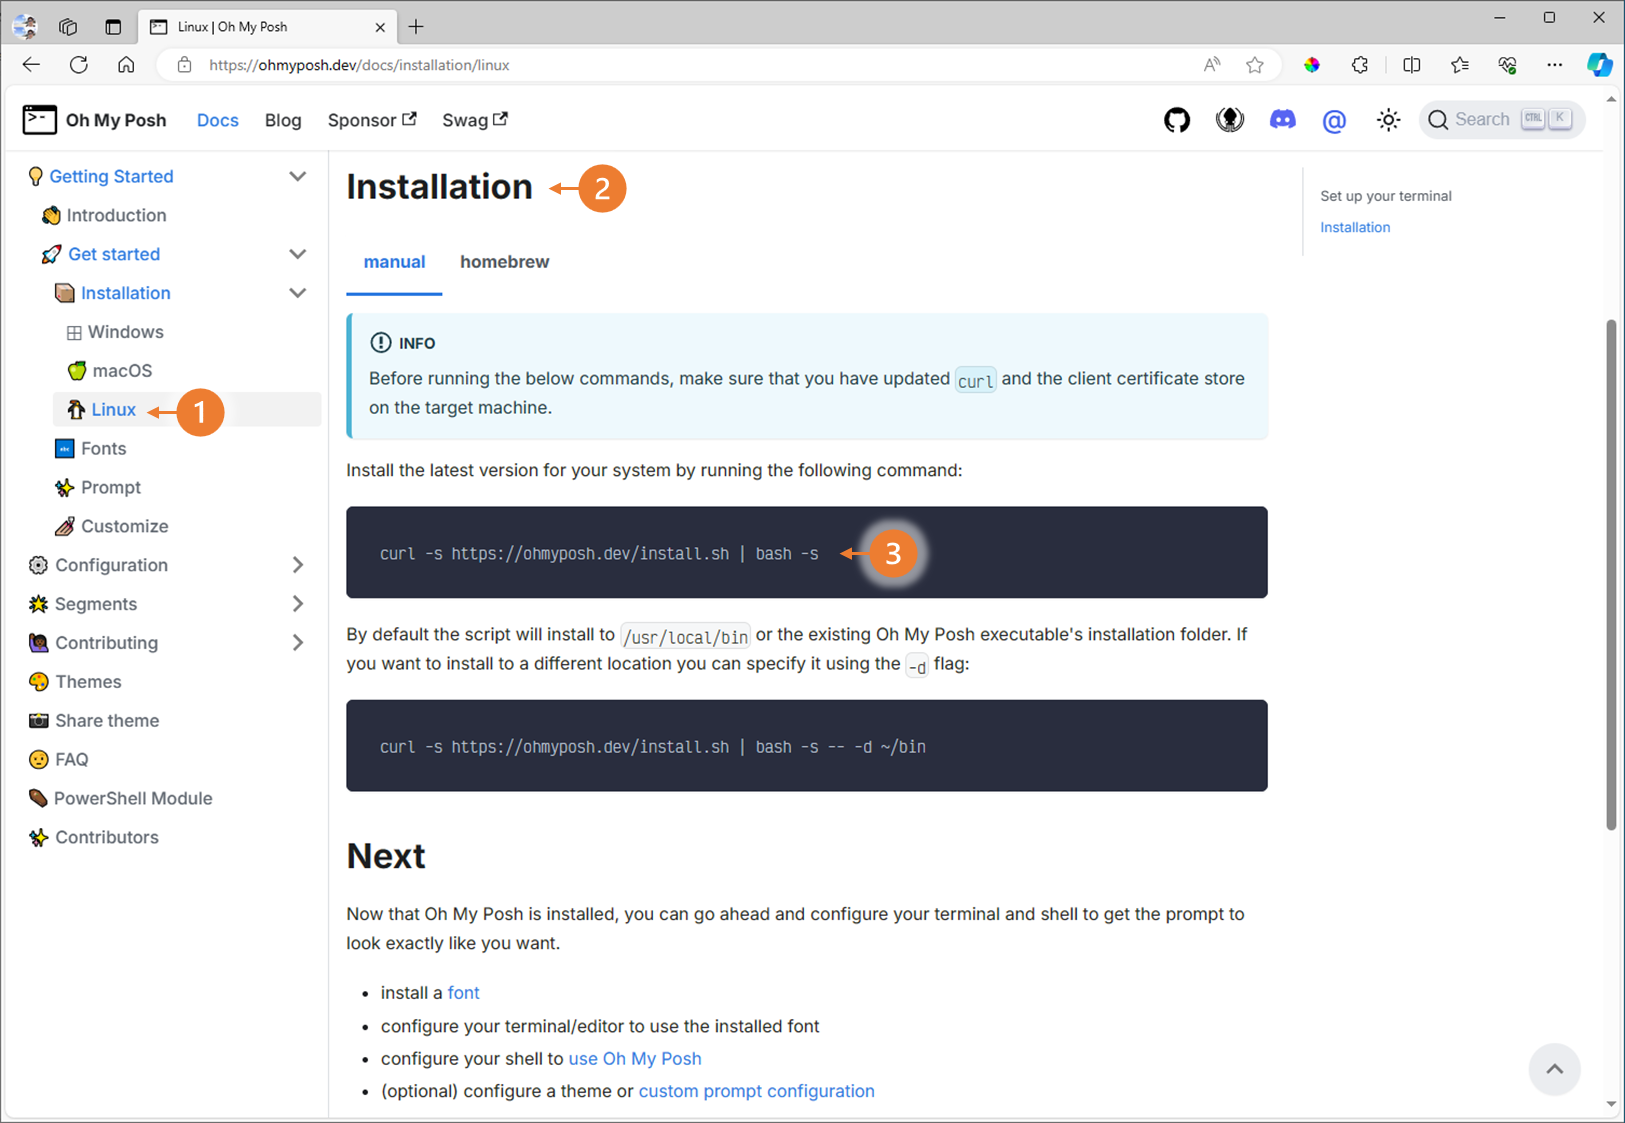Collapse the Installation chevron in sidebar

pyautogui.click(x=297, y=293)
